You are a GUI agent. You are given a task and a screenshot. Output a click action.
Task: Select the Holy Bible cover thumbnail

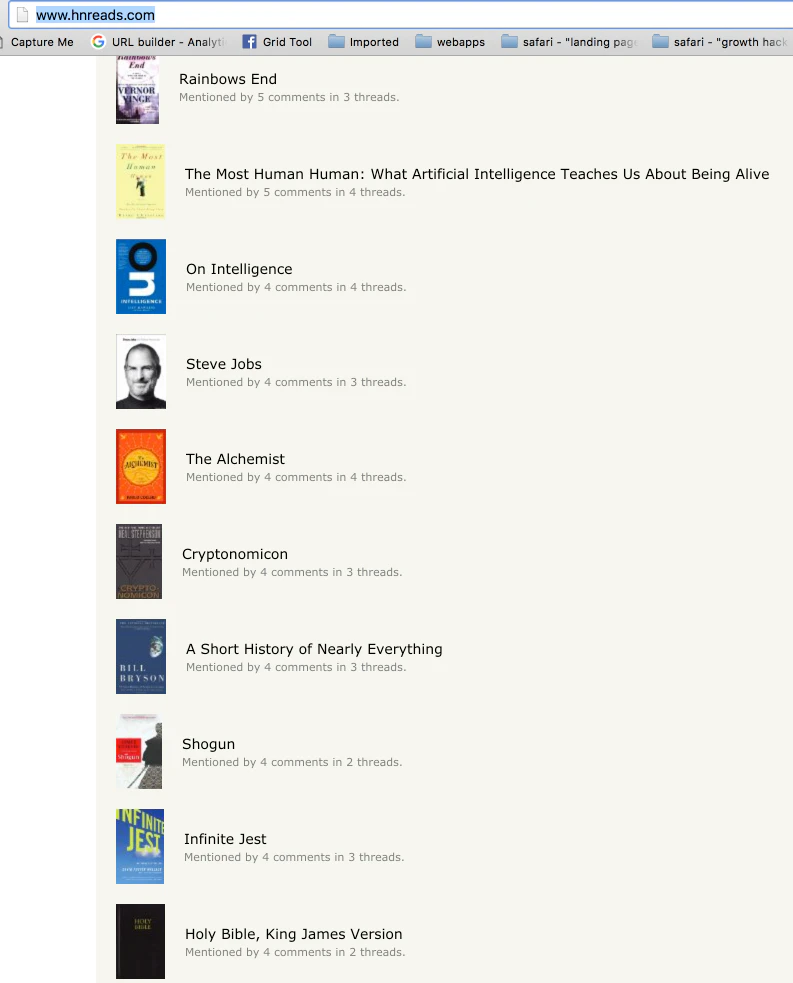coord(140,941)
